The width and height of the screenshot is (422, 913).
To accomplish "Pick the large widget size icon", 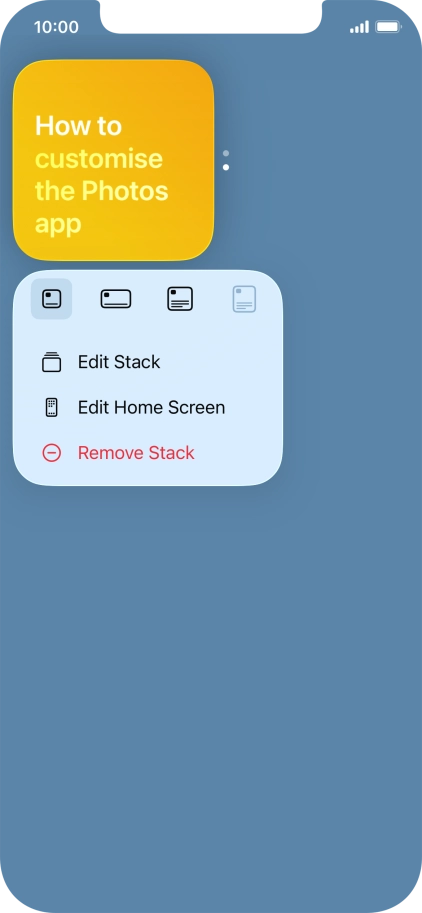I will click(x=180, y=299).
